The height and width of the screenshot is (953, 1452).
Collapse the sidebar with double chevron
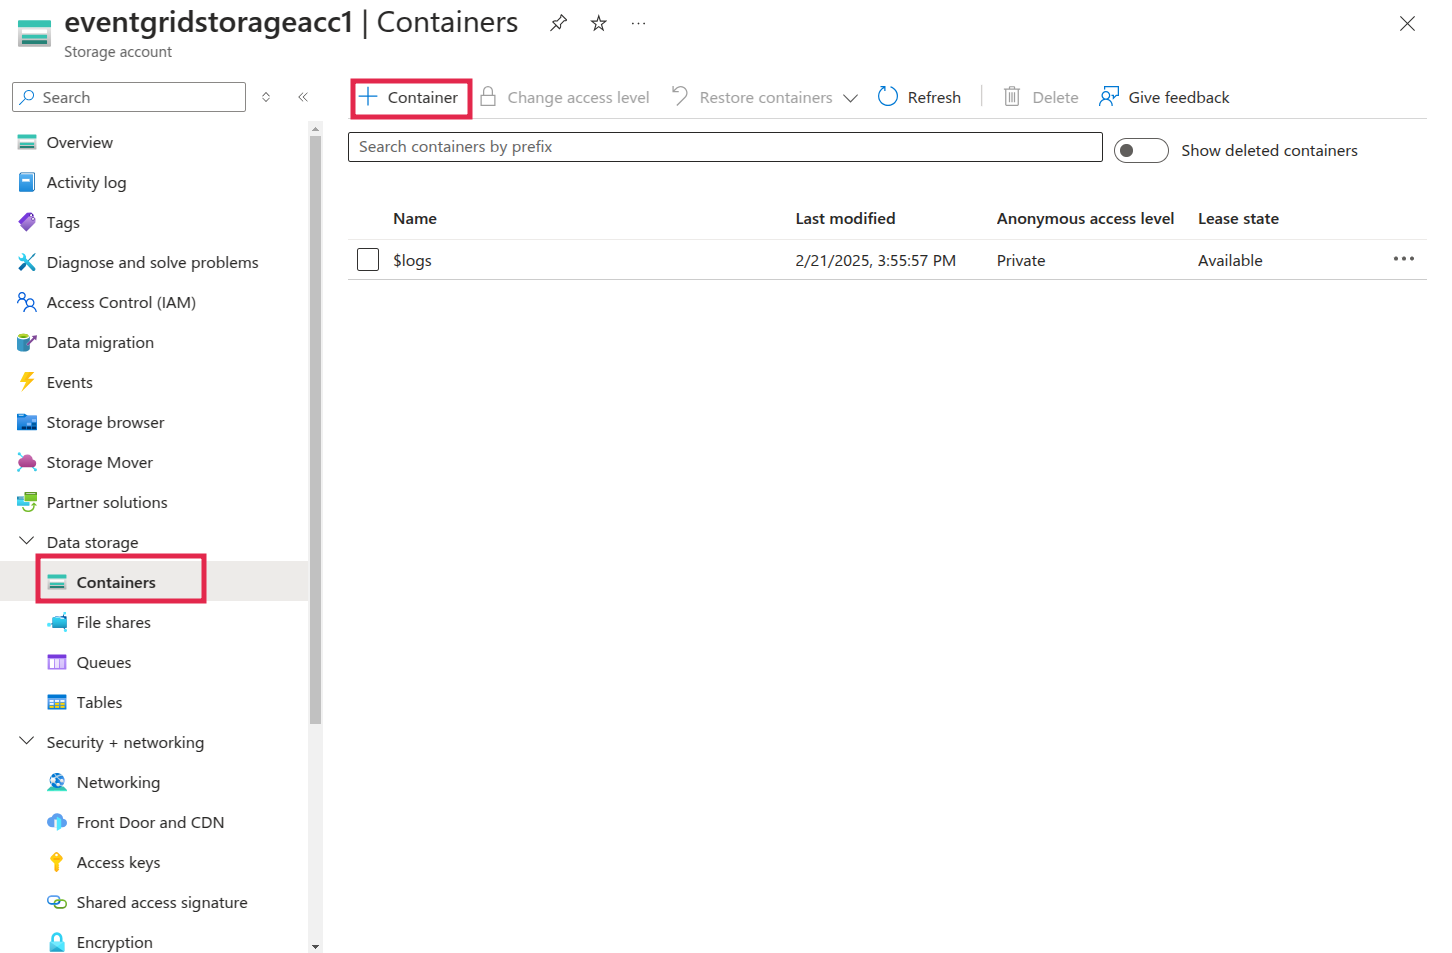pos(303,97)
